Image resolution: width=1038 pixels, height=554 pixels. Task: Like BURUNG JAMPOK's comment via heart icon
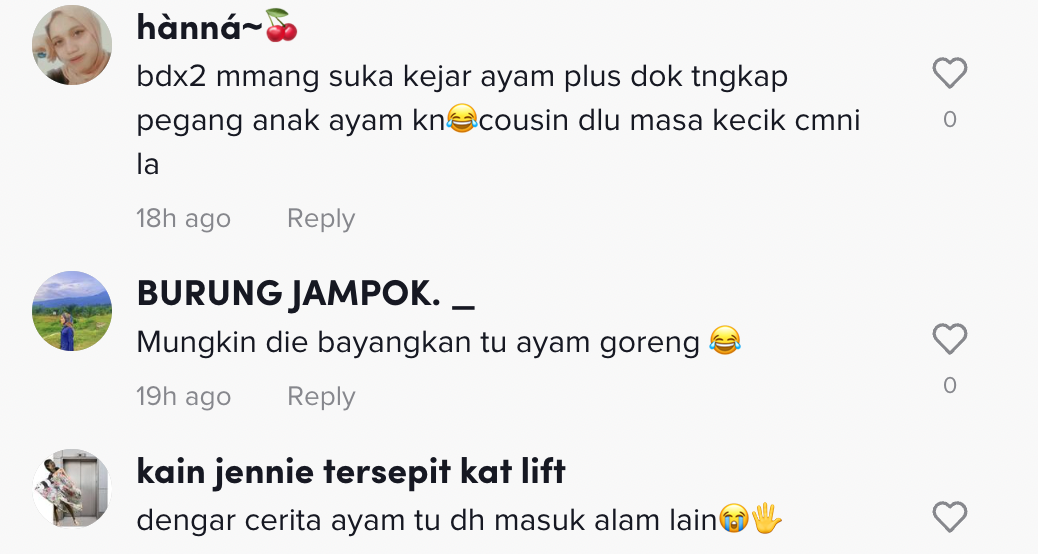[x=950, y=339]
